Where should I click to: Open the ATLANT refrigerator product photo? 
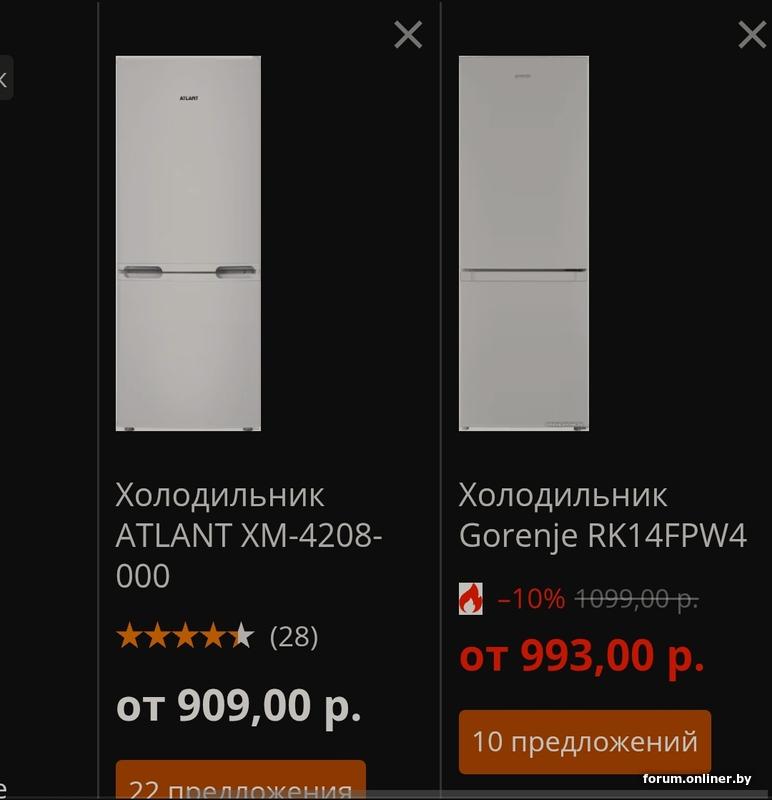click(188, 243)
